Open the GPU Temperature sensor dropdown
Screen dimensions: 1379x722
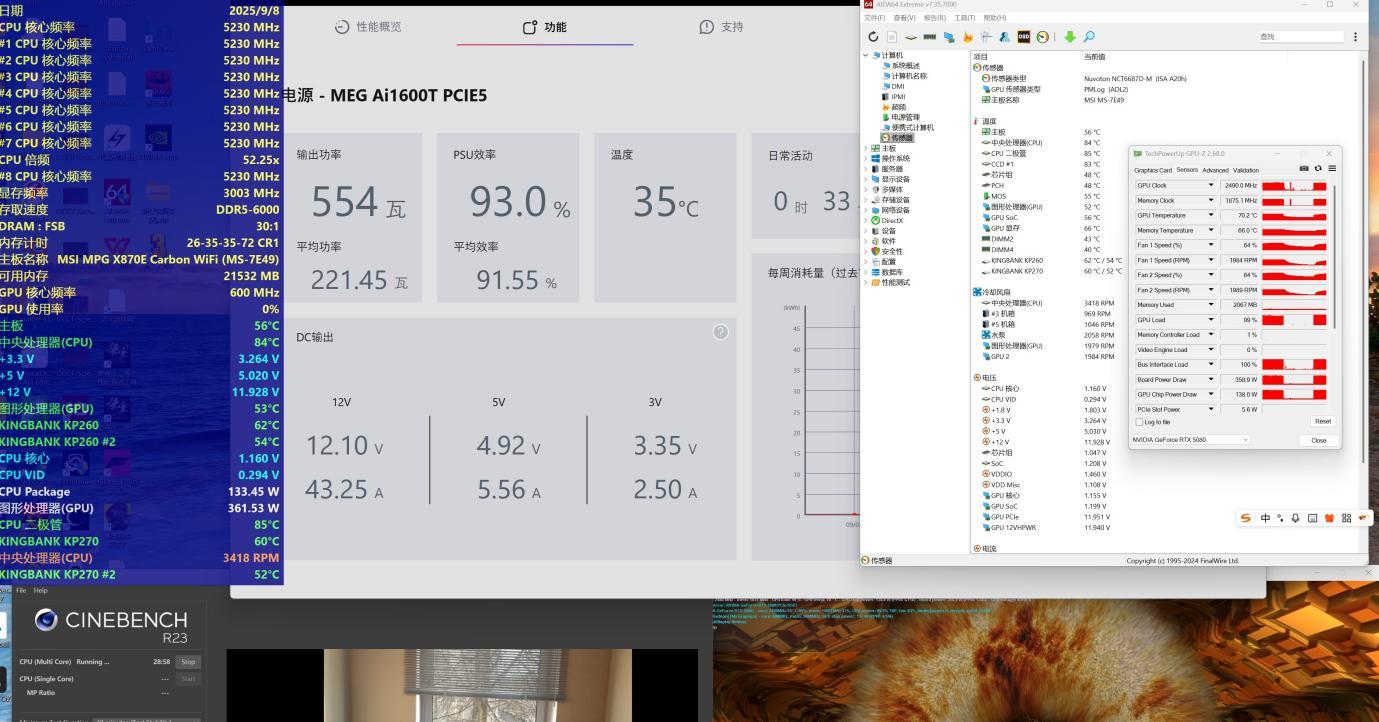tap(1211, 215)
